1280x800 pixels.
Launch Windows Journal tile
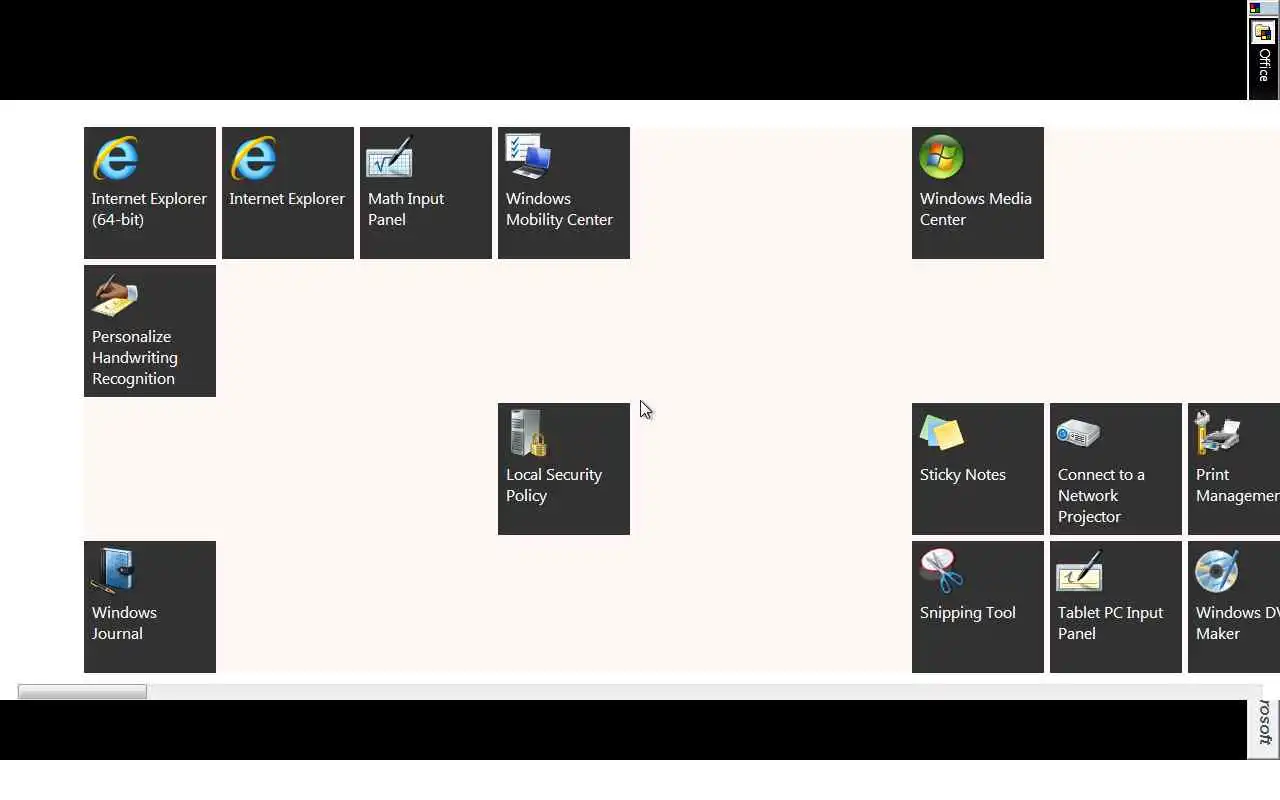pos(150,607)
